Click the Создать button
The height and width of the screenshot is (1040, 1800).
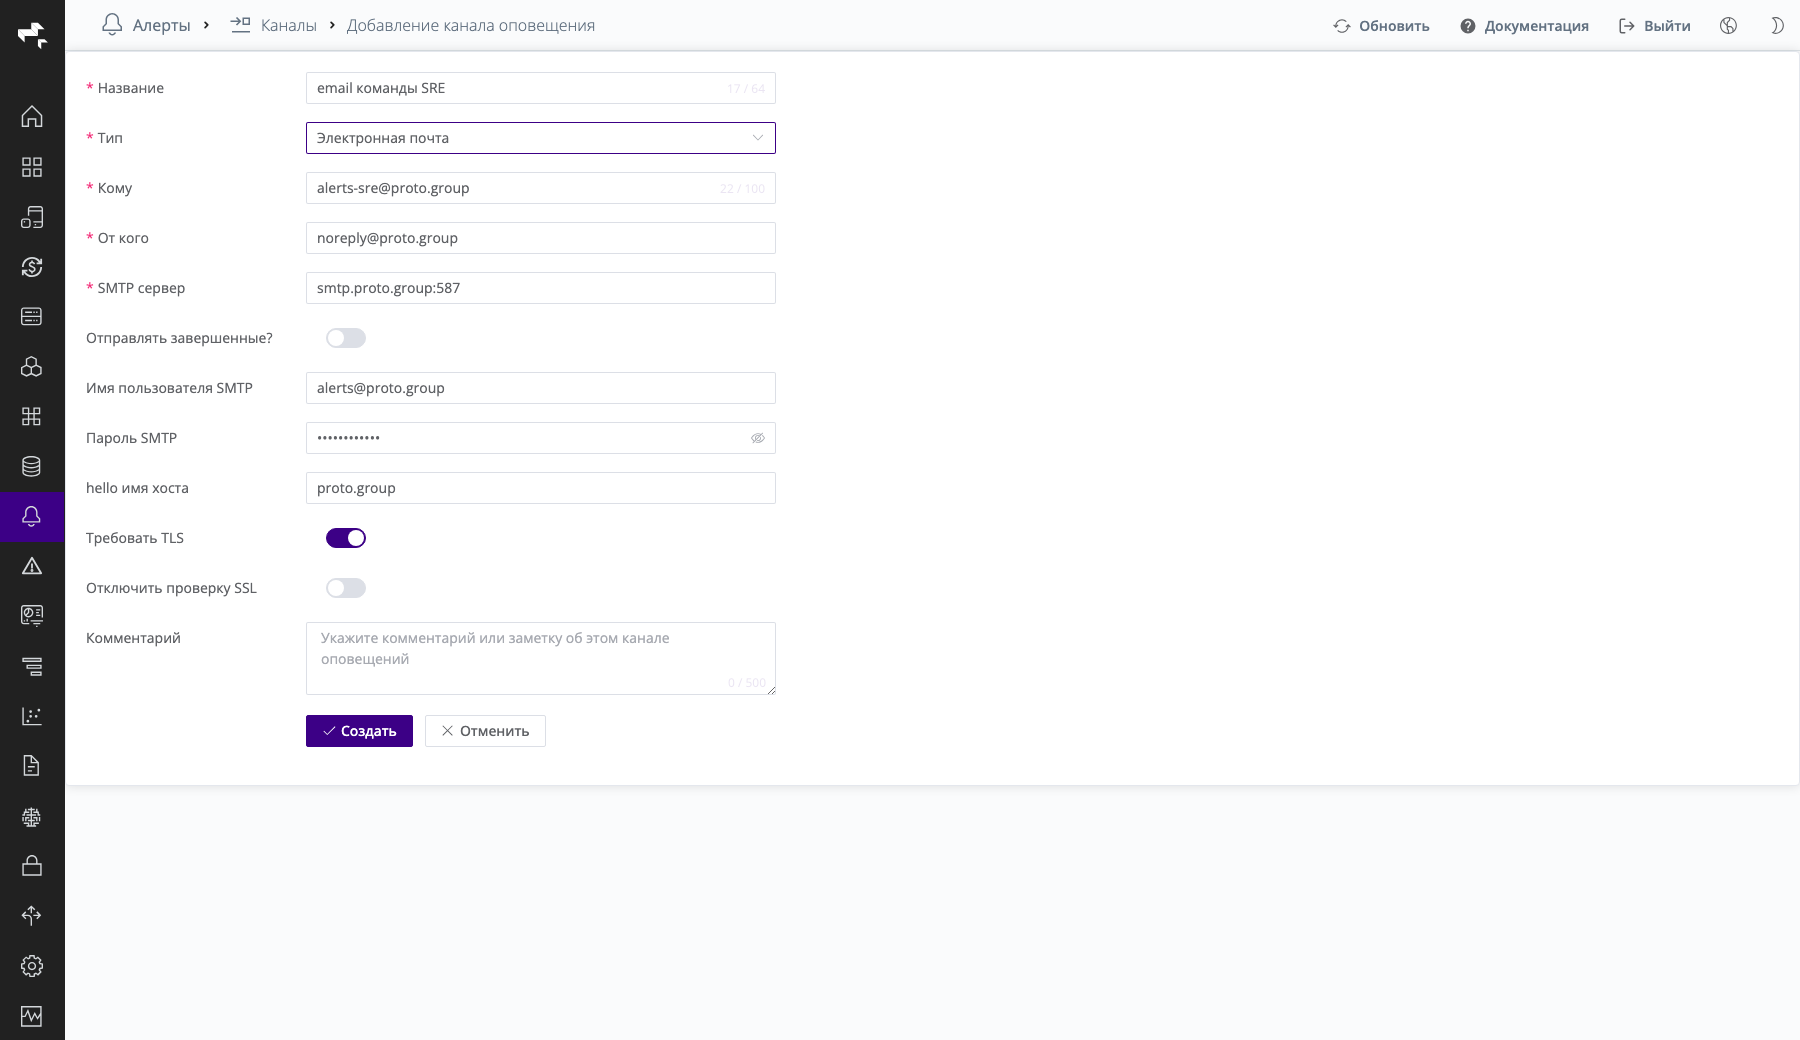[x=359, y=731]
